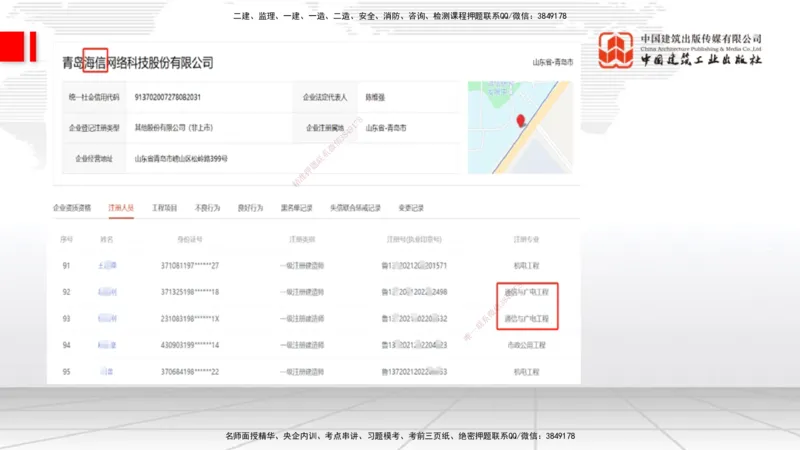Viewport: 800px width, 450px height.
Task: Click the 山东省-青岛市 registration location value
Action: click(x=386, y=128)
